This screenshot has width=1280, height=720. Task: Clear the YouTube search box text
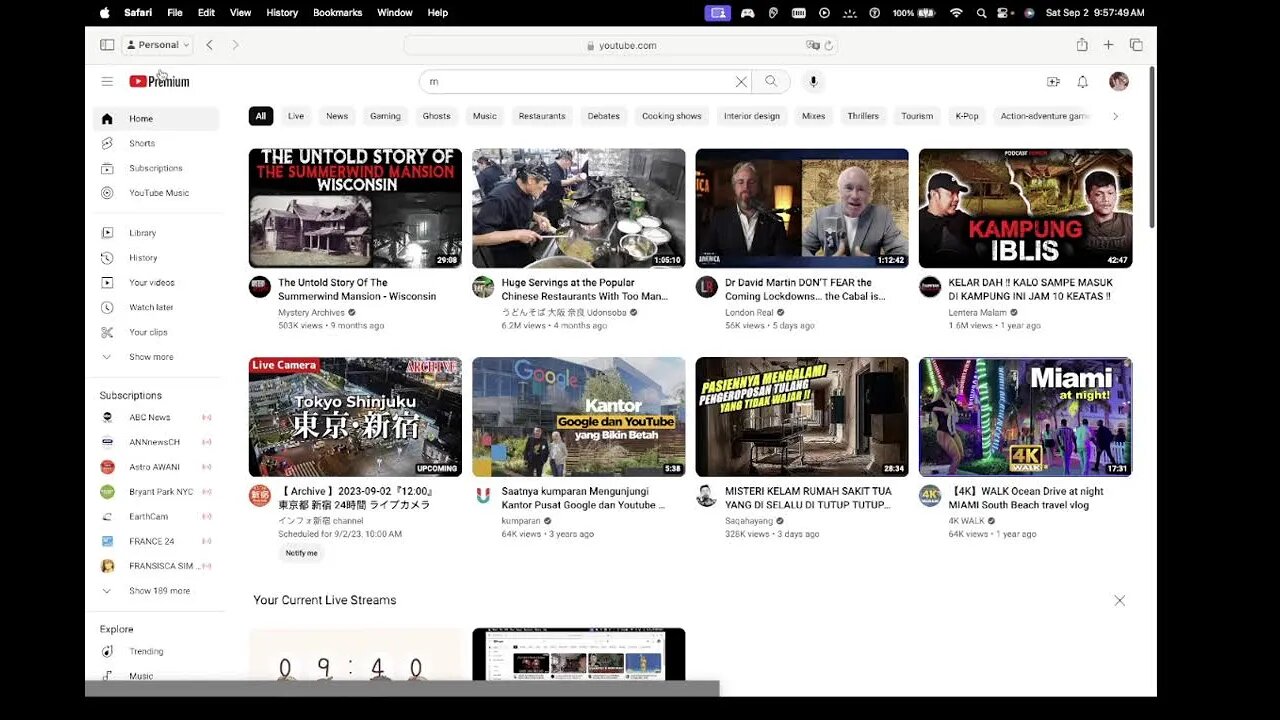point(741,82)
